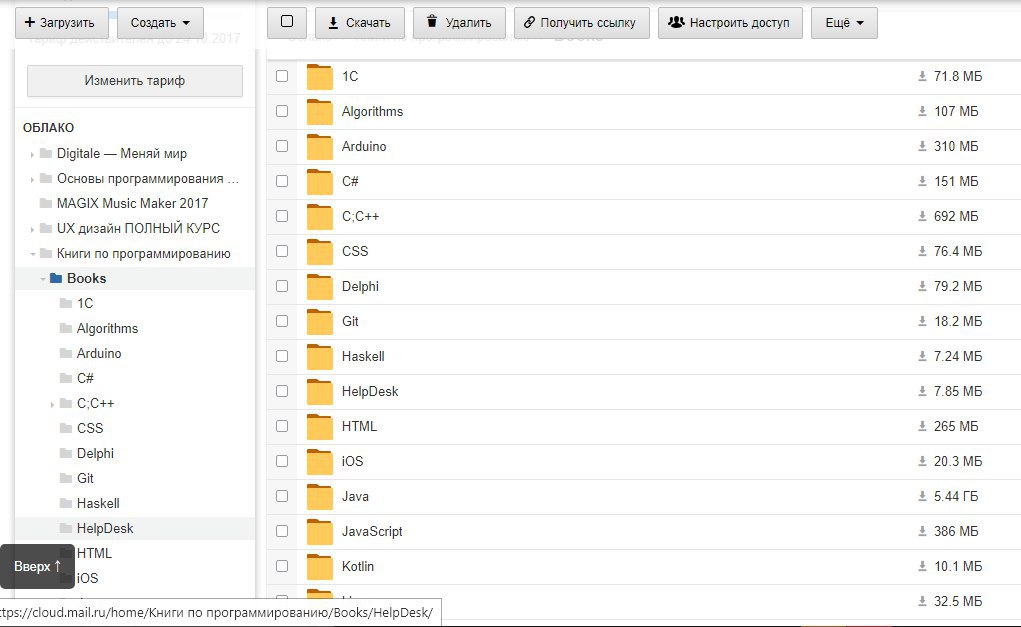Download the Git folder via its arrow icon
Screen dimensions: 1021x627
(922, 321)
